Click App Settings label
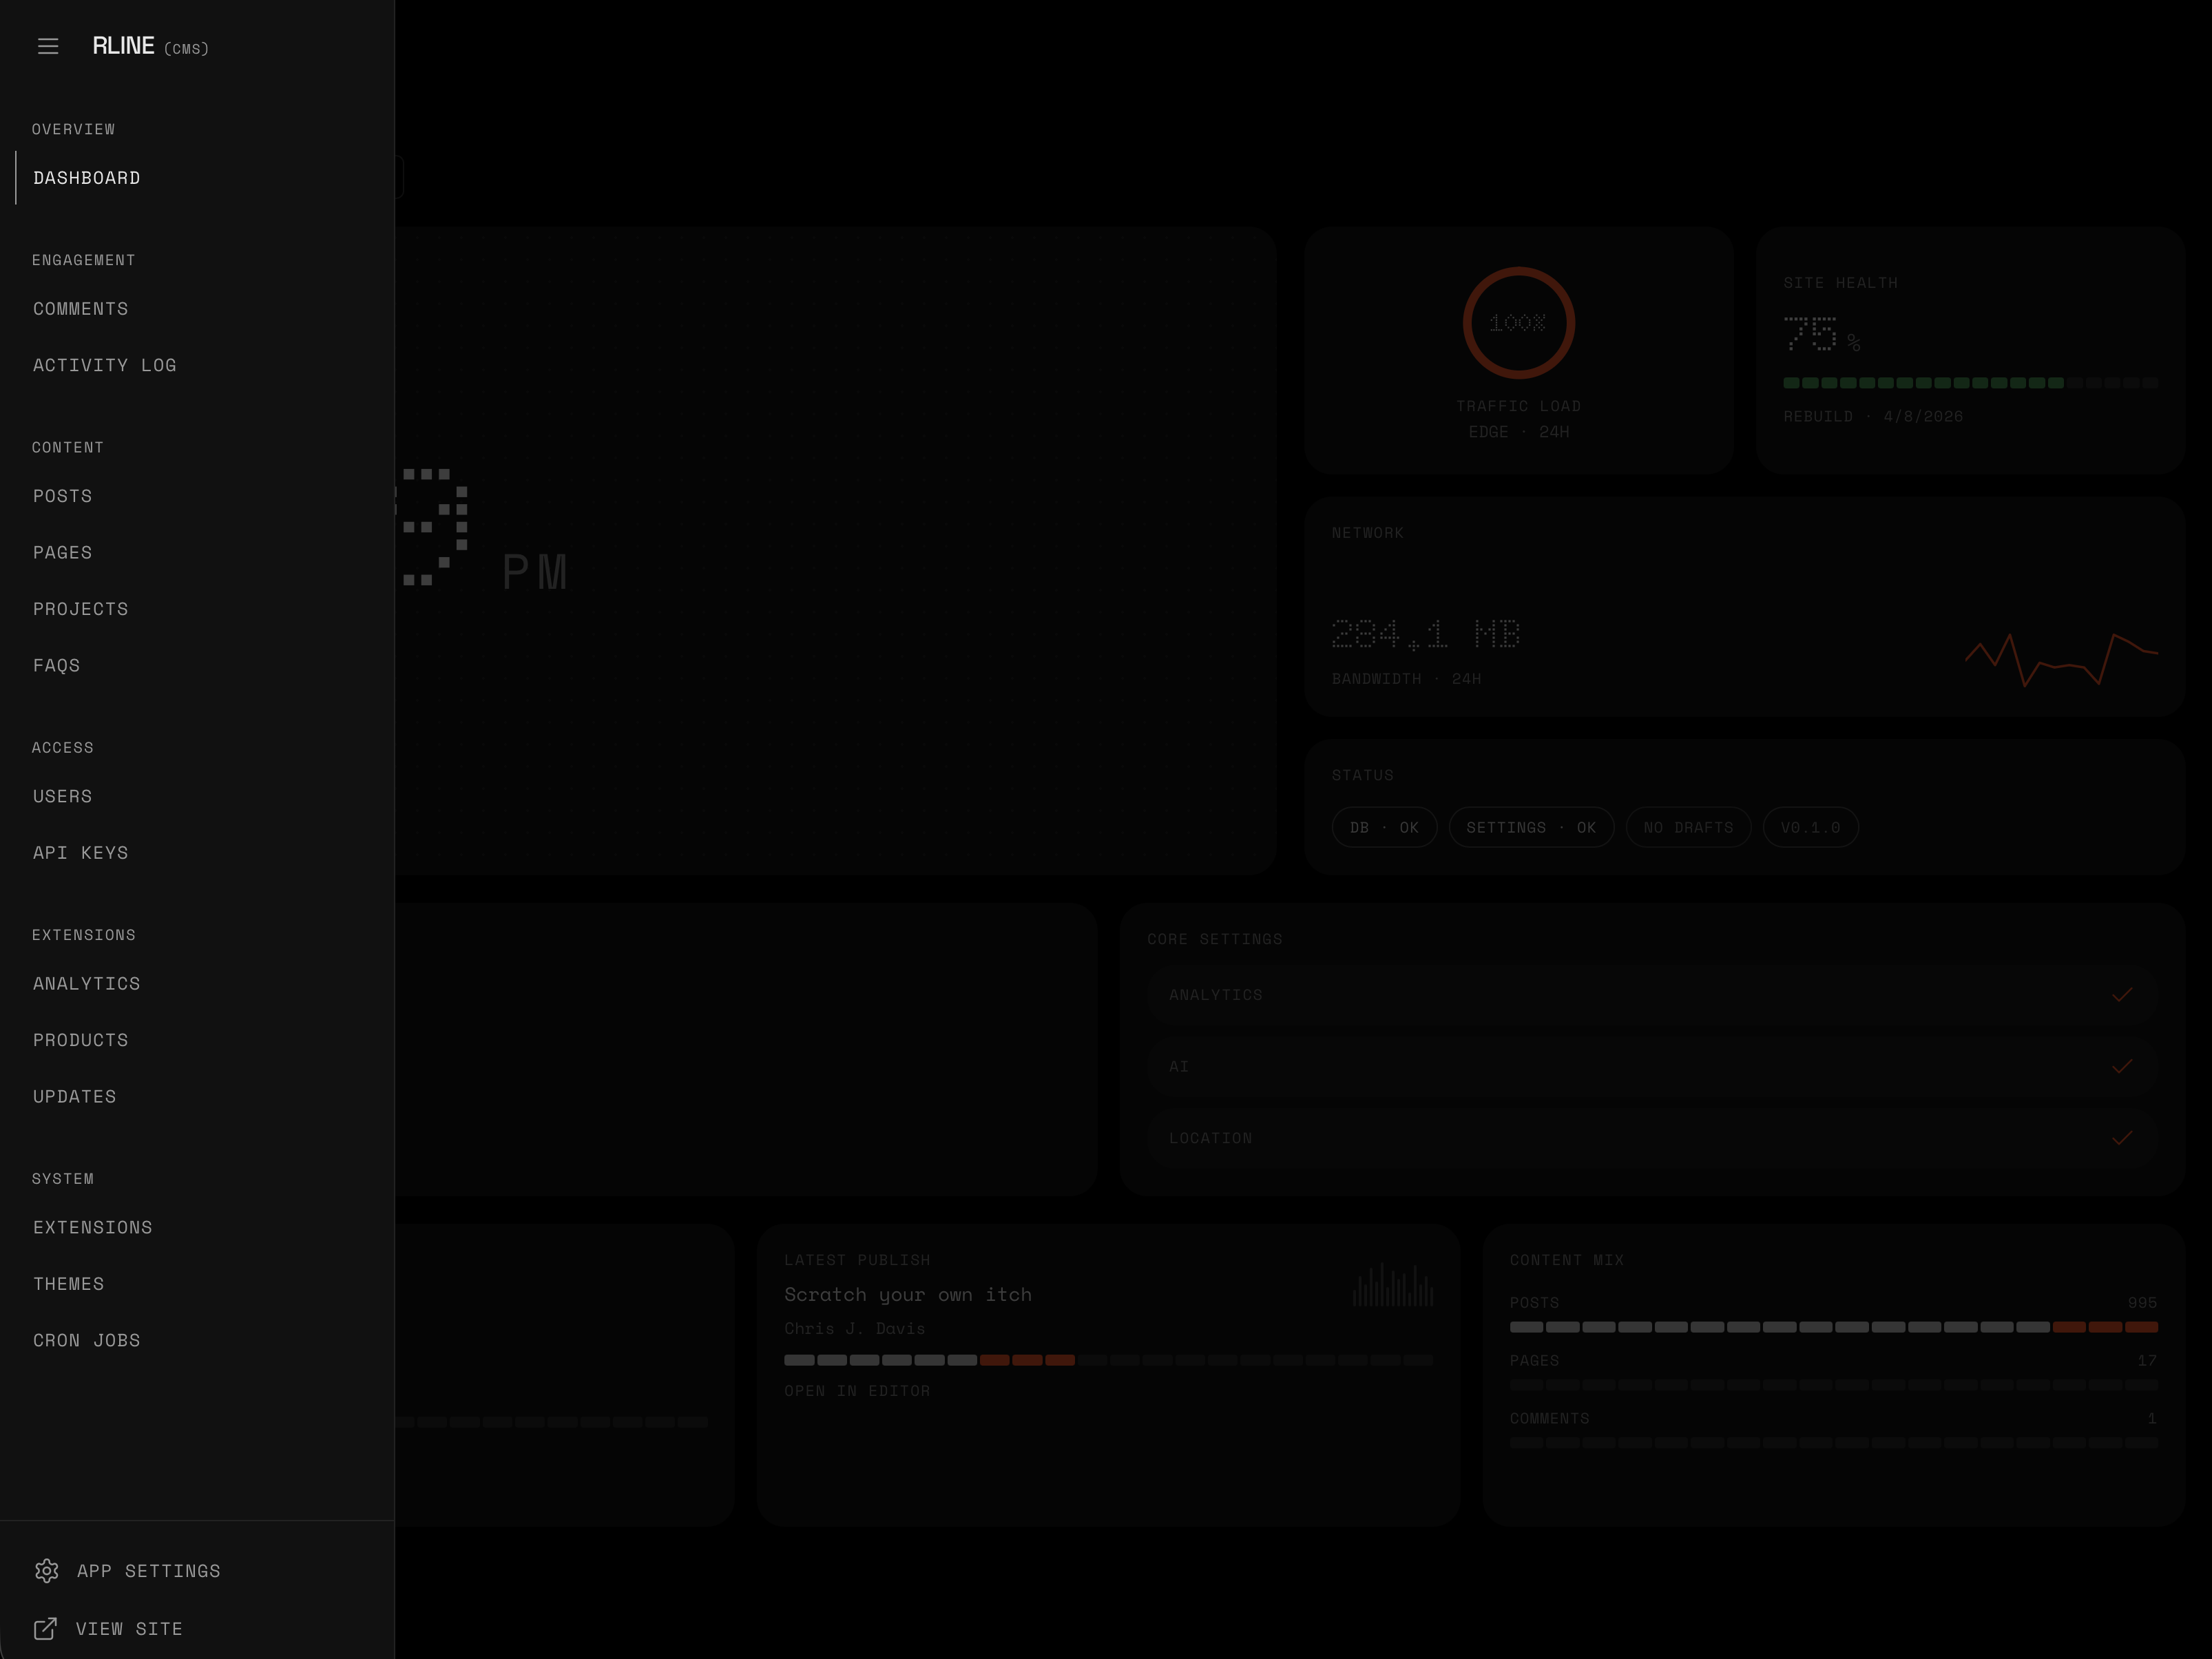This screenshot has width=2212, height=1659. click(x=149, y=1571)
